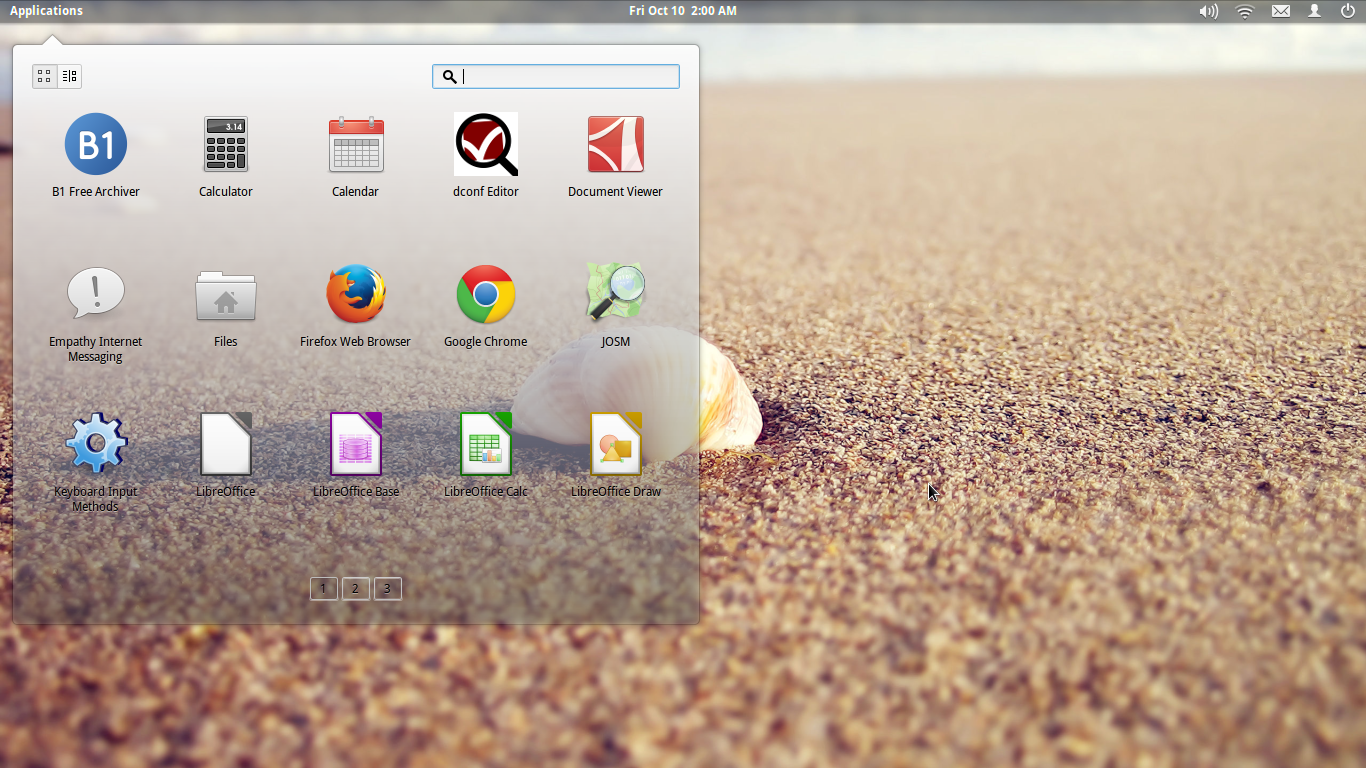Go to applications page 3

click(x=388, y=588)
